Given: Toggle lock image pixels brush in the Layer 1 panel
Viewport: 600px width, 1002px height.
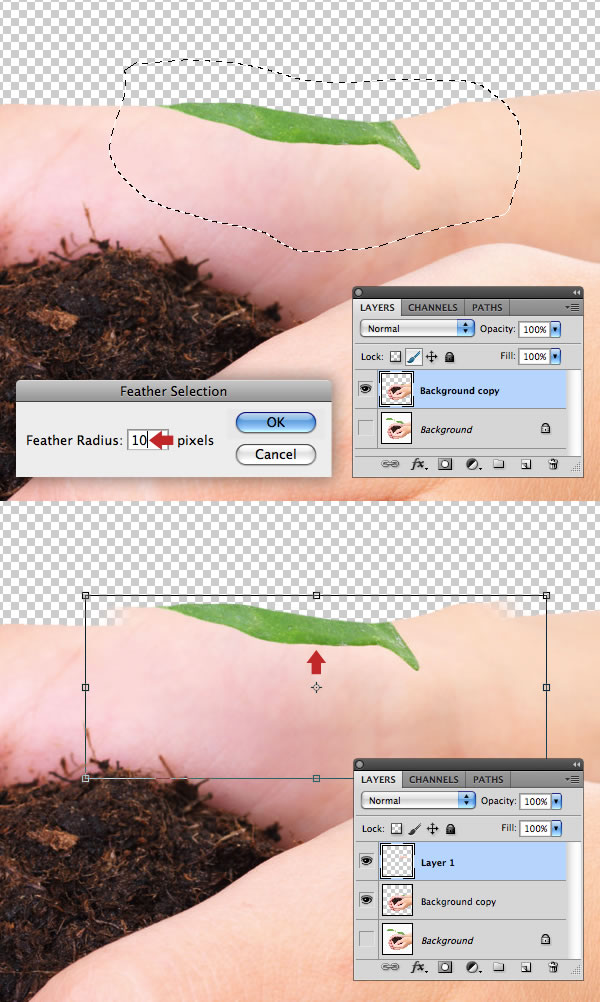Looking at the screenshot, I should pyautogui.click(x=414, y=829).
